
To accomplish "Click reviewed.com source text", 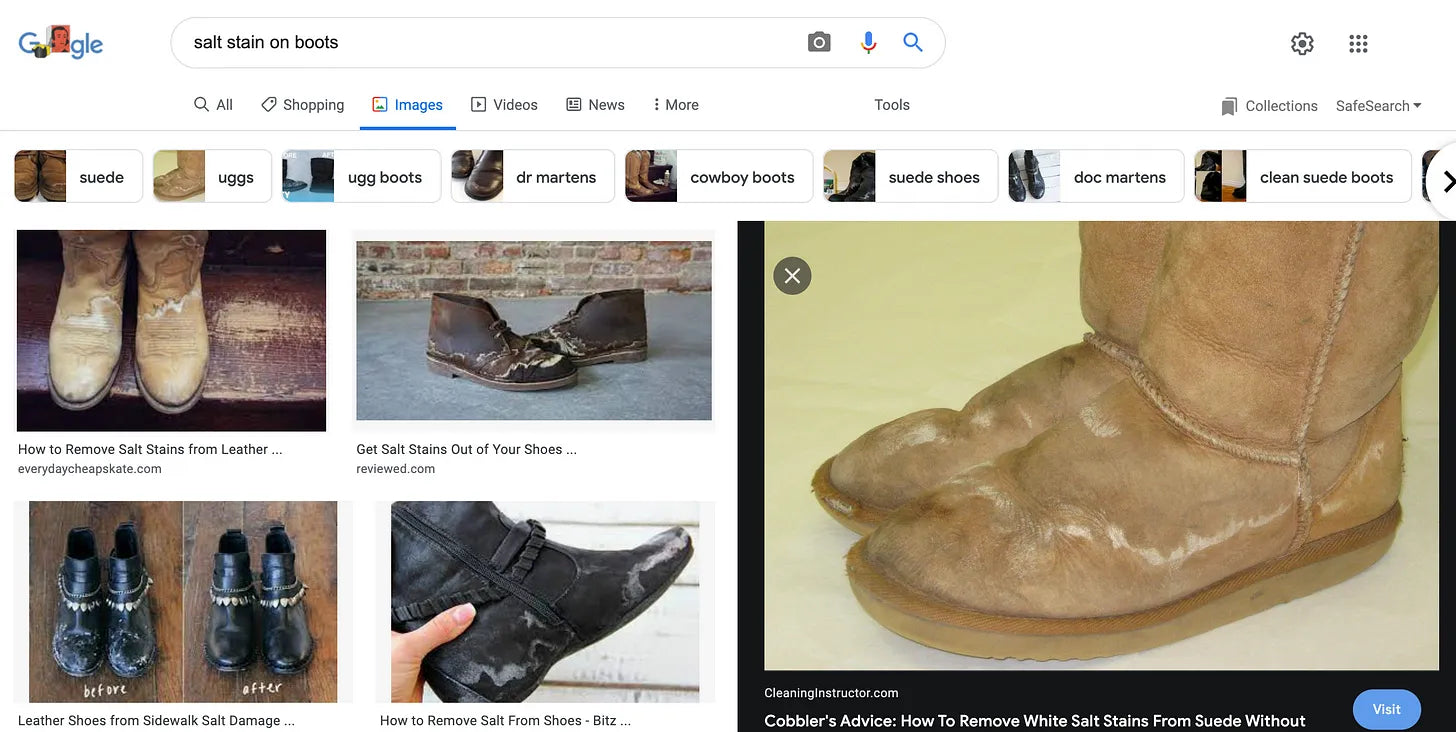I will tap(395, 469).
